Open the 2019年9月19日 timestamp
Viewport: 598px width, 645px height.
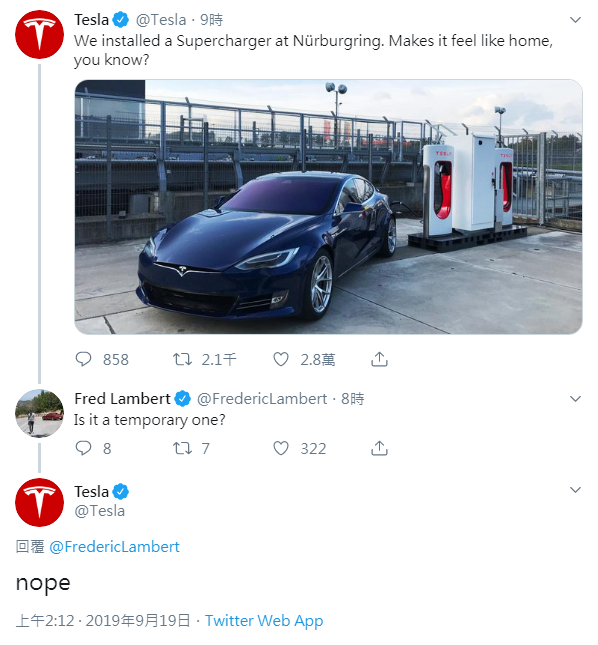click(138, 621)
